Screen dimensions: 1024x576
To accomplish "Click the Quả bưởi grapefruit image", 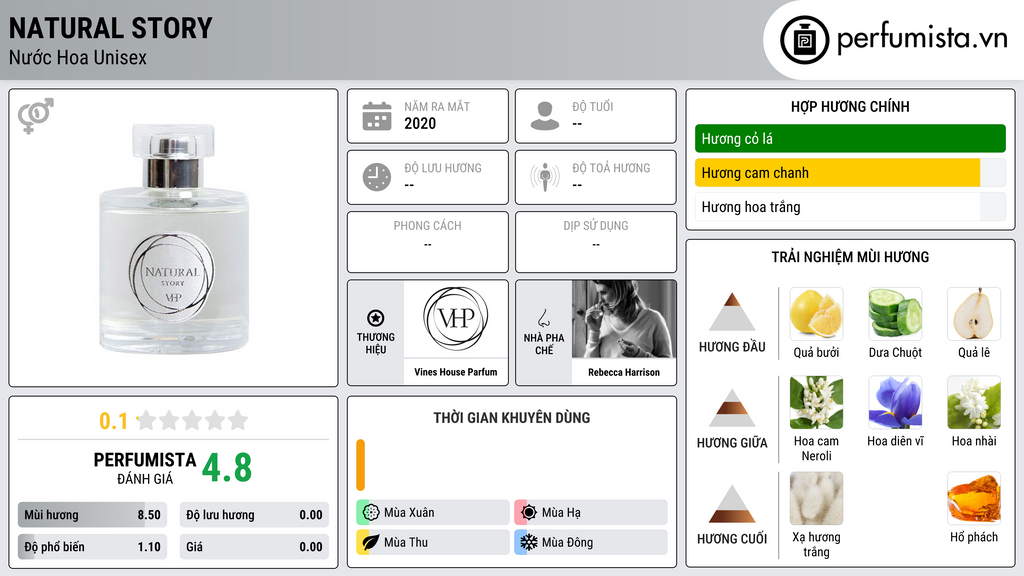I will (x=816, y=313).
